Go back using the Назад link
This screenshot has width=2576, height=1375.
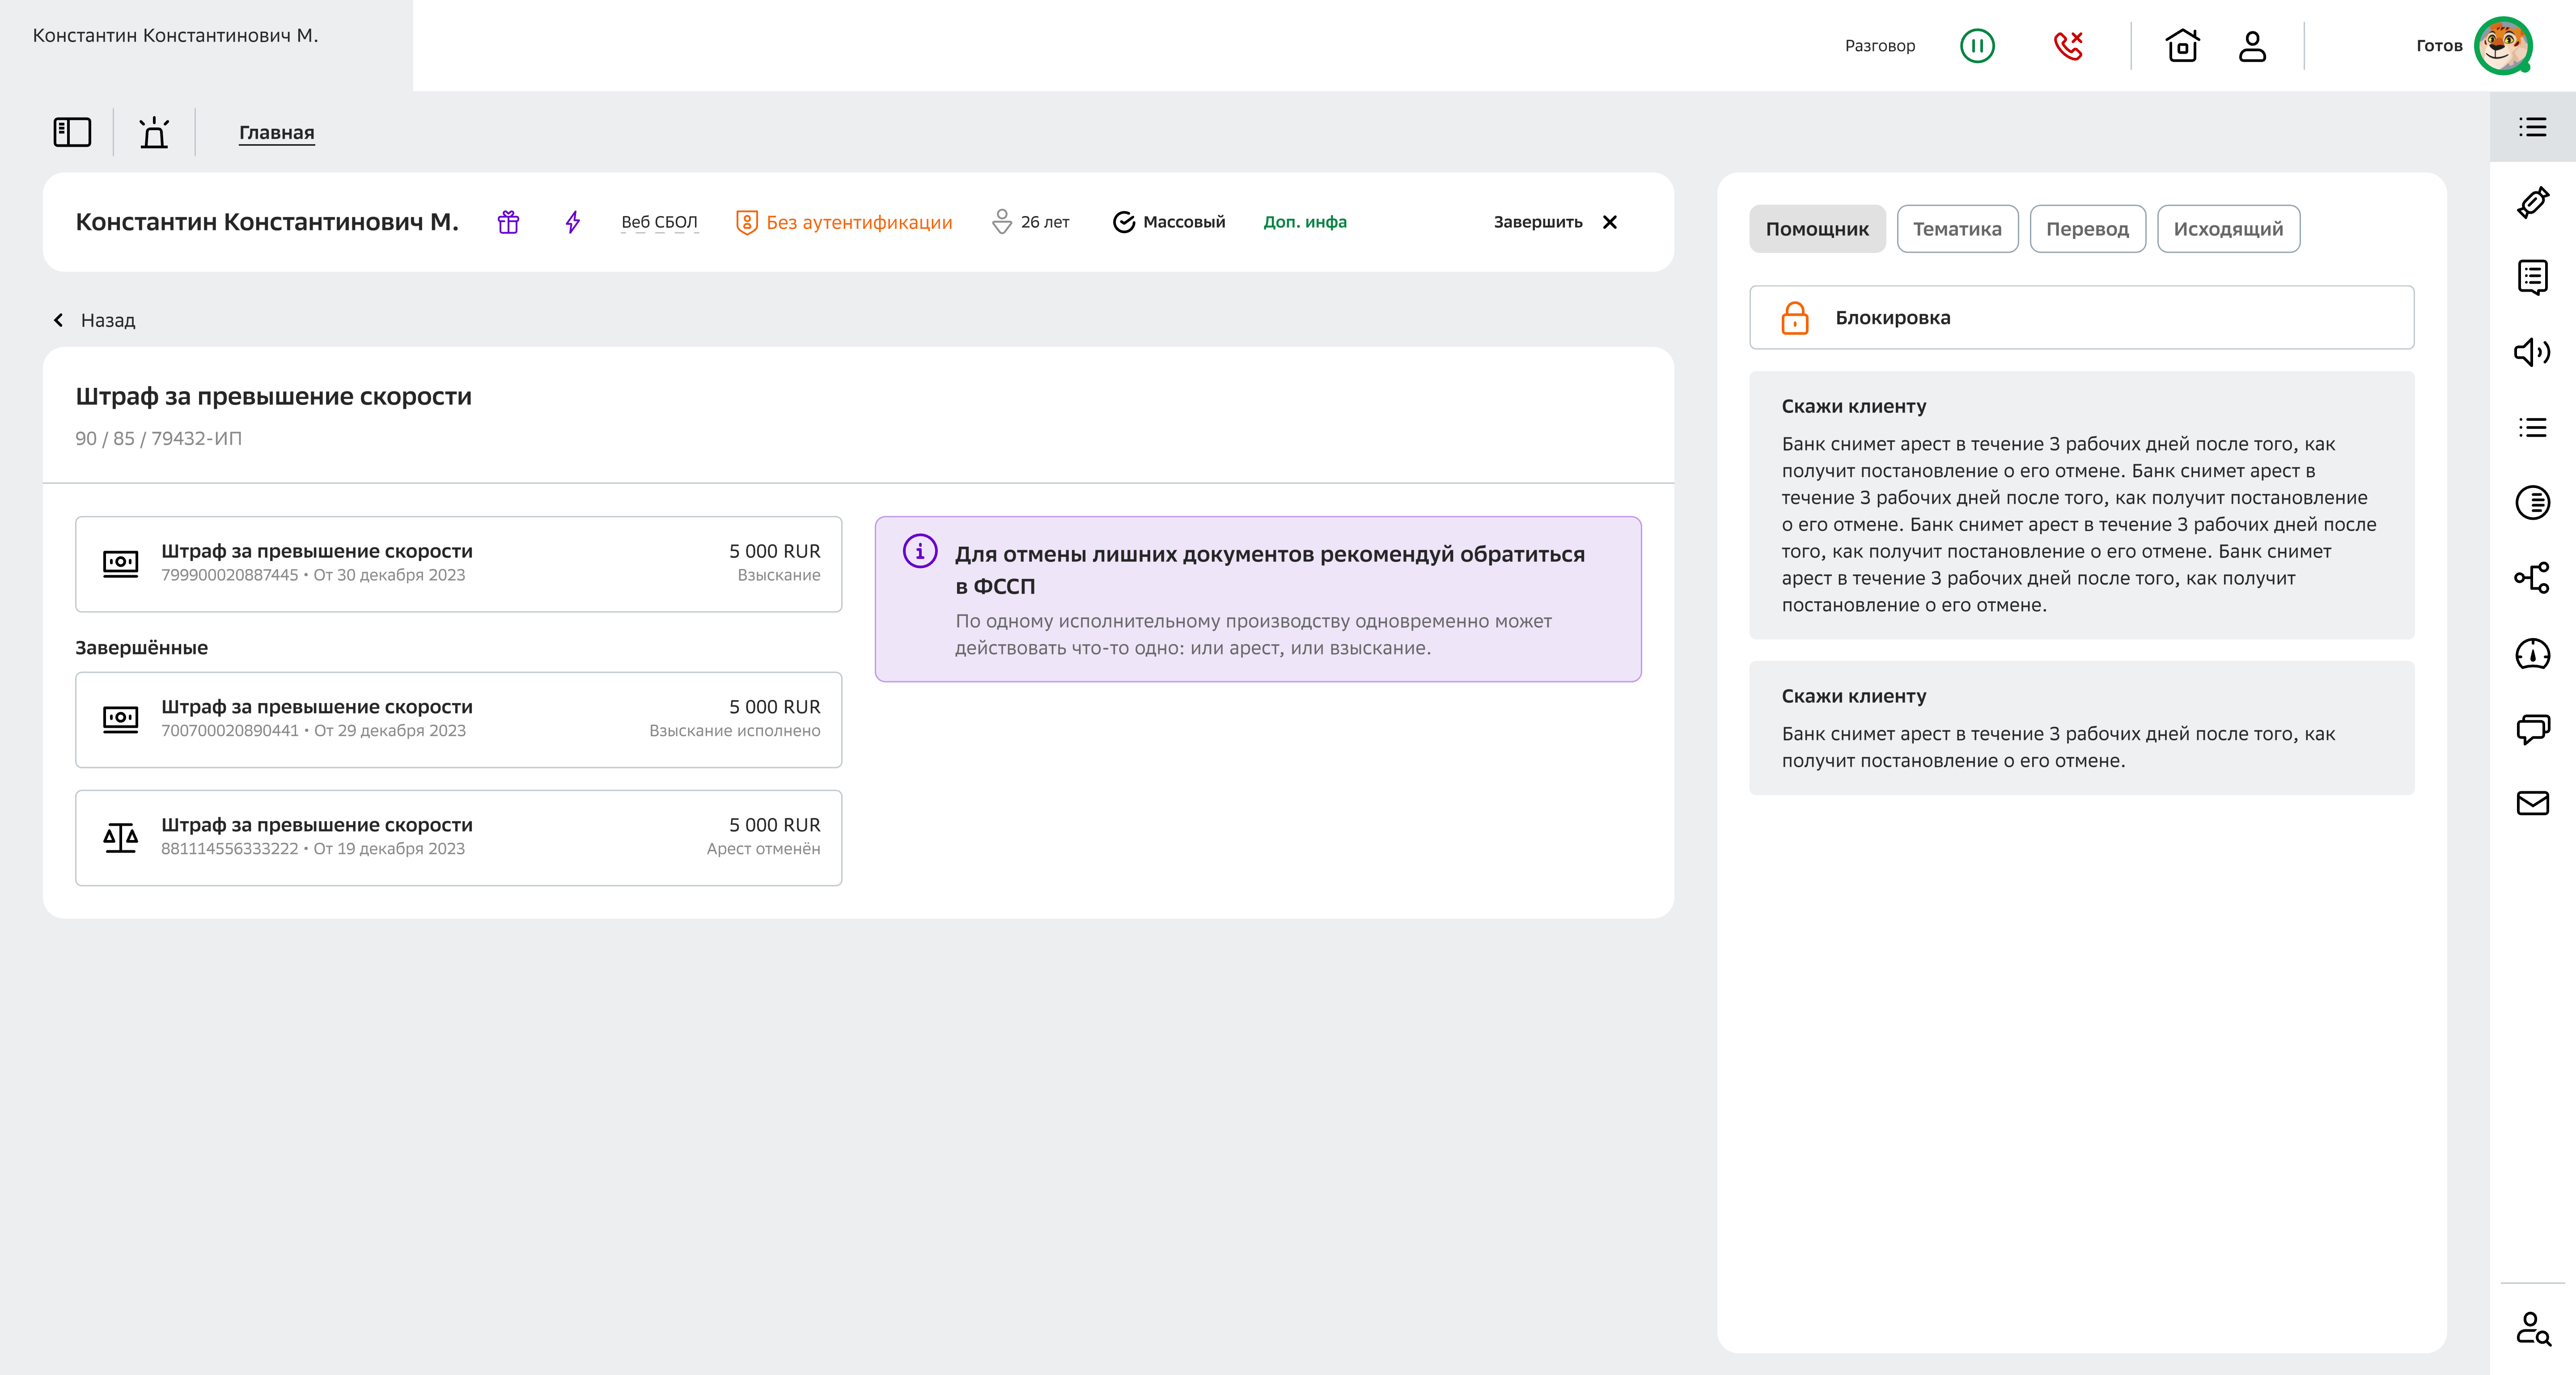[x=95, y=320]
